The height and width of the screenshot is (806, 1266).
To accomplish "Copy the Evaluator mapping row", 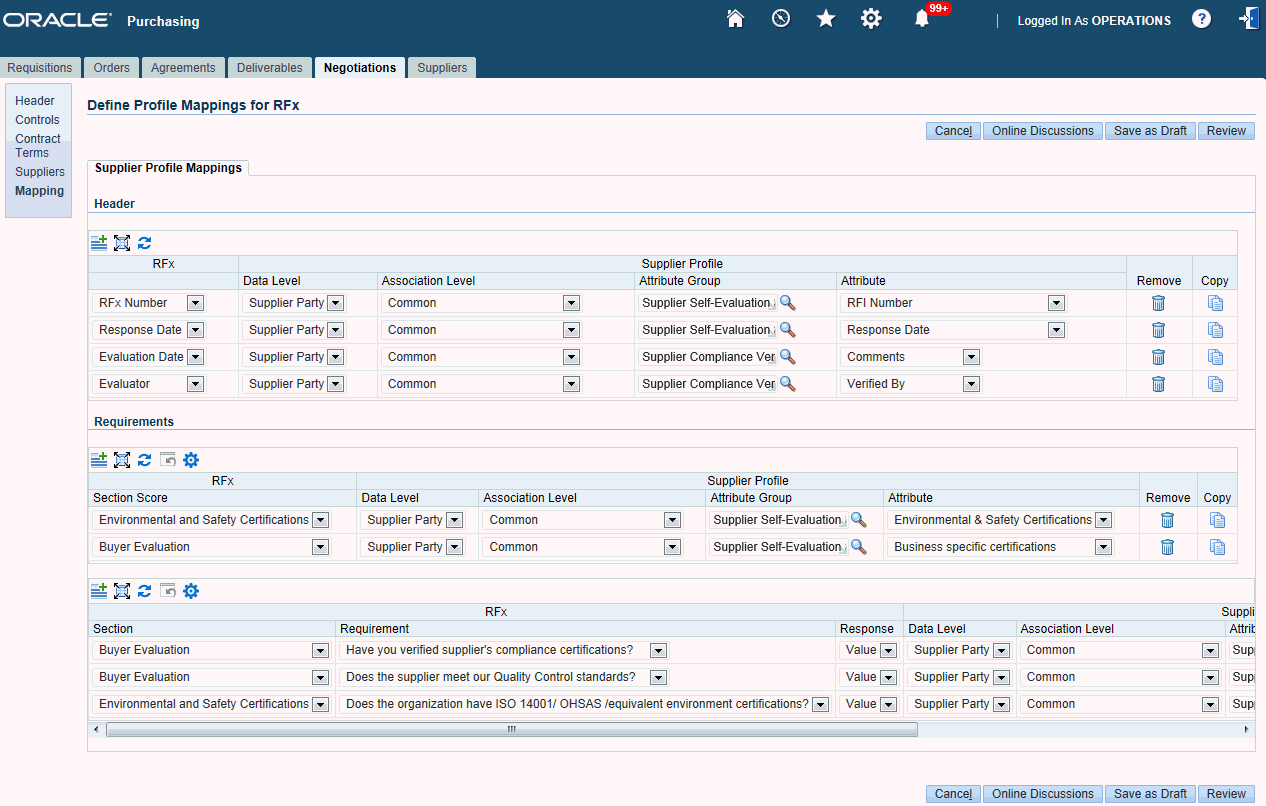I will 1215,384.
